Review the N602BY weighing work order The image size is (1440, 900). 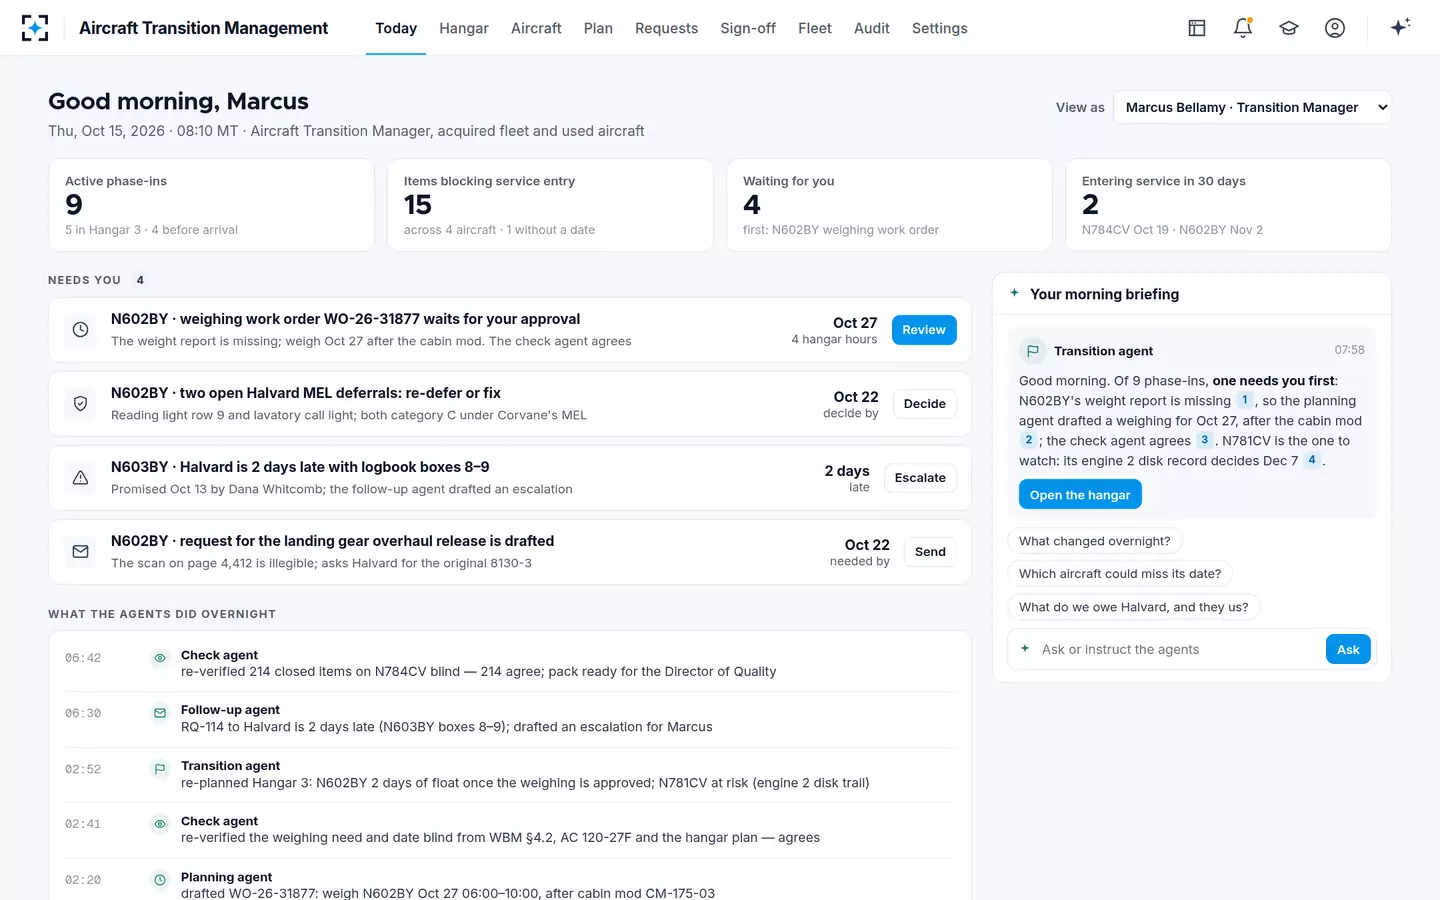pos(924,330)
